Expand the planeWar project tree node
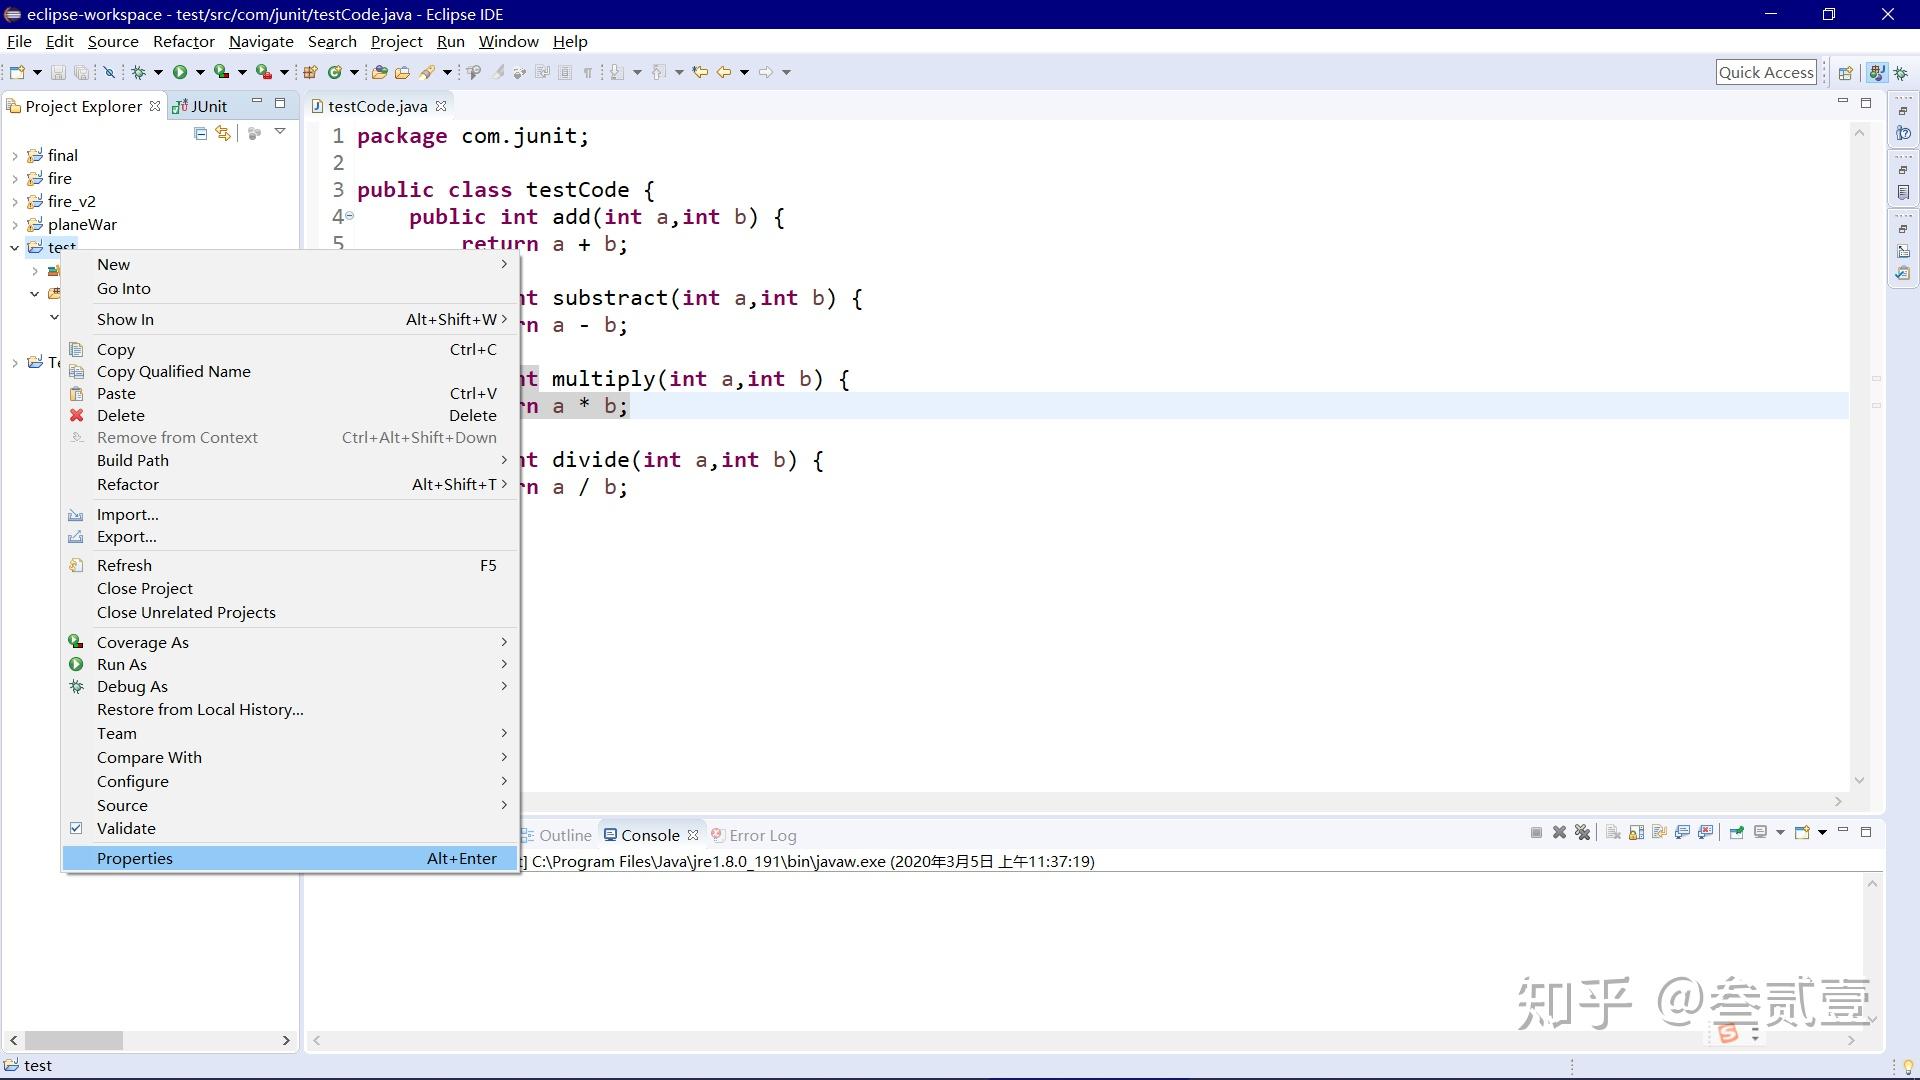Image resolution: width=1920 pixels, height=1080 pixels. 15,225
